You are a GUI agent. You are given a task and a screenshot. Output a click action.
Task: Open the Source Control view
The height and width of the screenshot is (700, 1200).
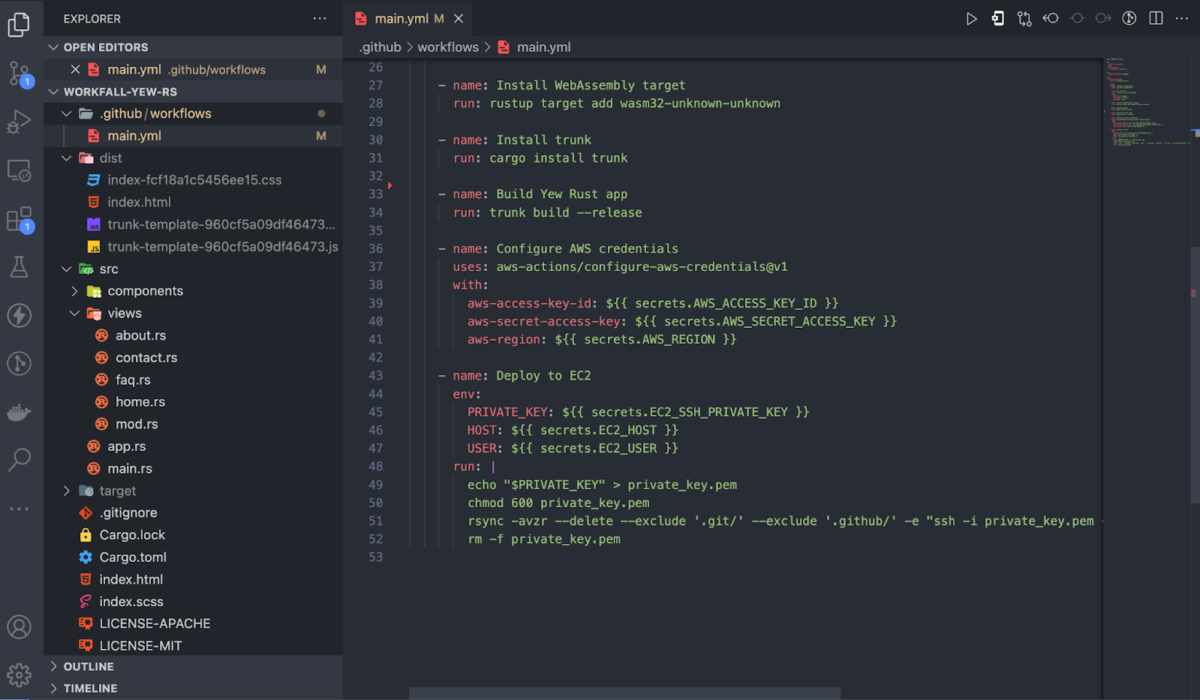pos(20,70)
